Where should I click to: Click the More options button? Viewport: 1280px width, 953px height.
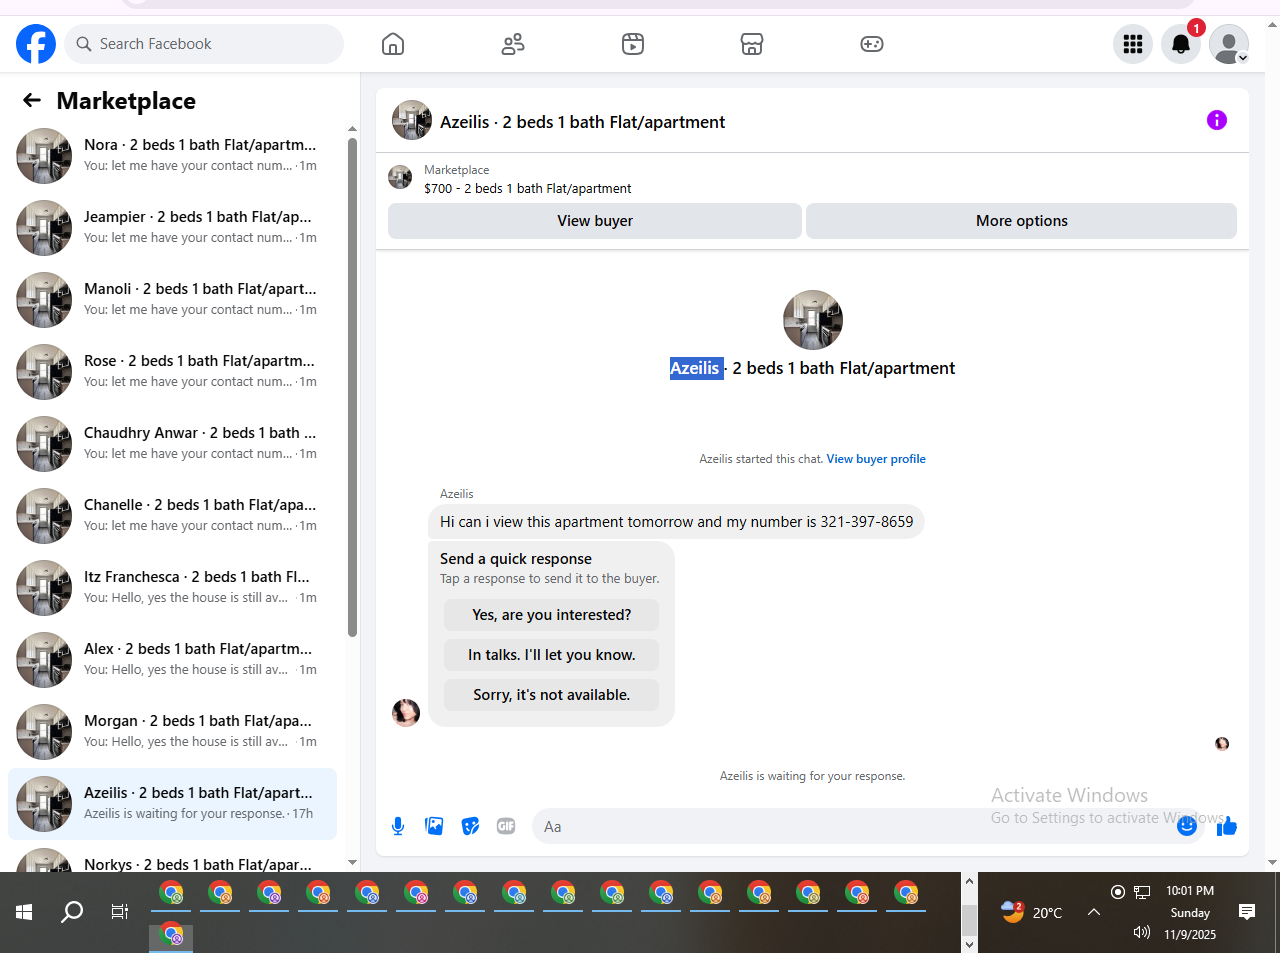(1021, 221)
